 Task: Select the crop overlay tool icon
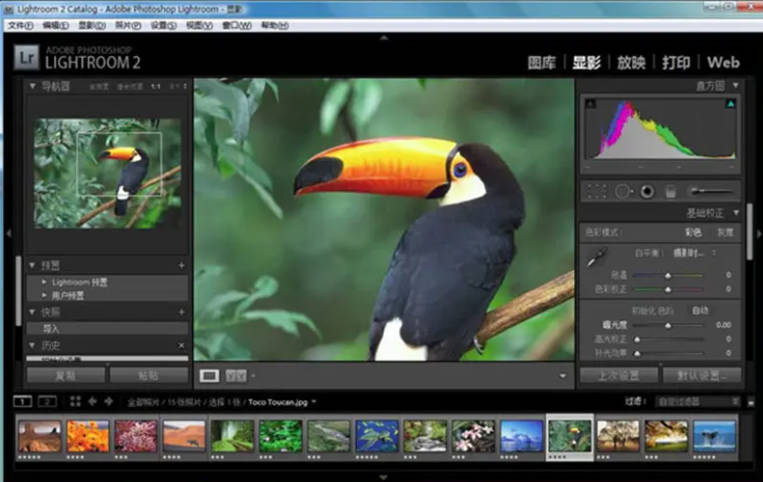(x=597, y=190)
